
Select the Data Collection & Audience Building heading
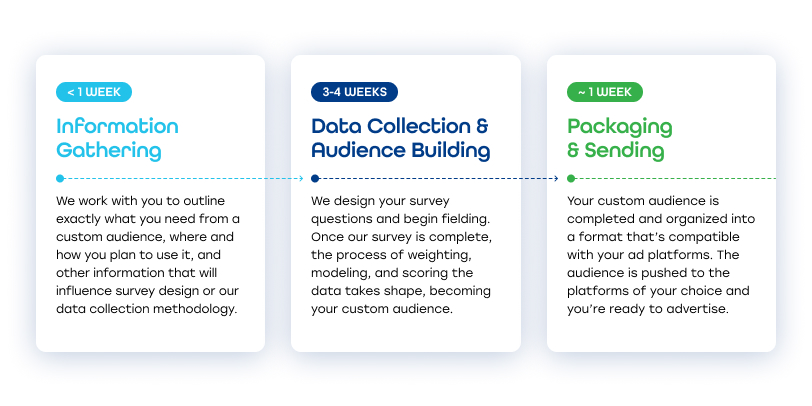(401, 138)
